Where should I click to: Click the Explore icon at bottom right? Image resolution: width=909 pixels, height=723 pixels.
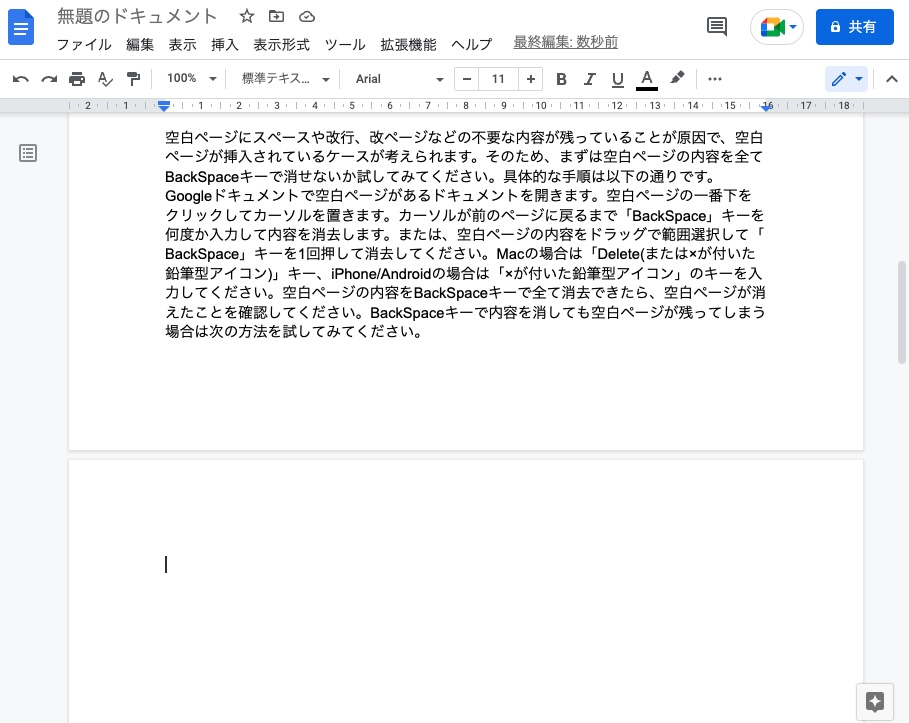(875, 702)
